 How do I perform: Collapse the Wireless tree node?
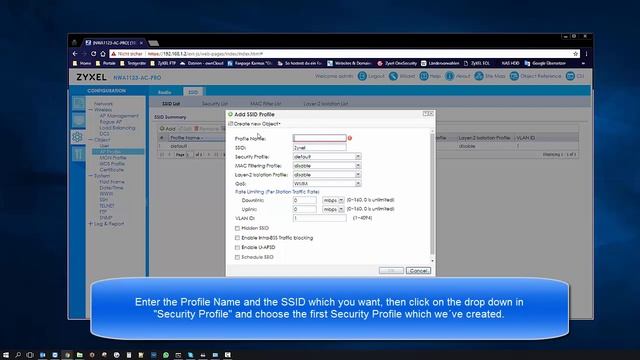click(x=90, y=110)
